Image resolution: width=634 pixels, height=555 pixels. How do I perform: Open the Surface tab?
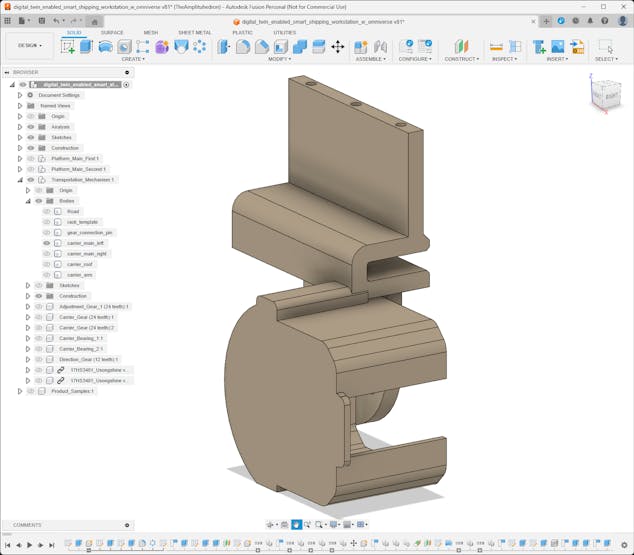pos(112,32)
